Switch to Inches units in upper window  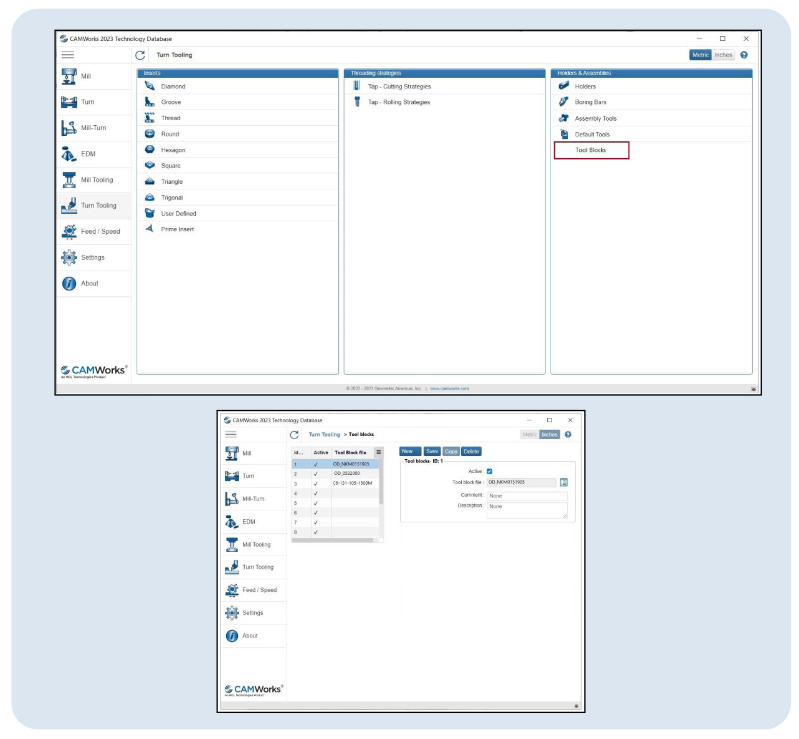point(723,55)
